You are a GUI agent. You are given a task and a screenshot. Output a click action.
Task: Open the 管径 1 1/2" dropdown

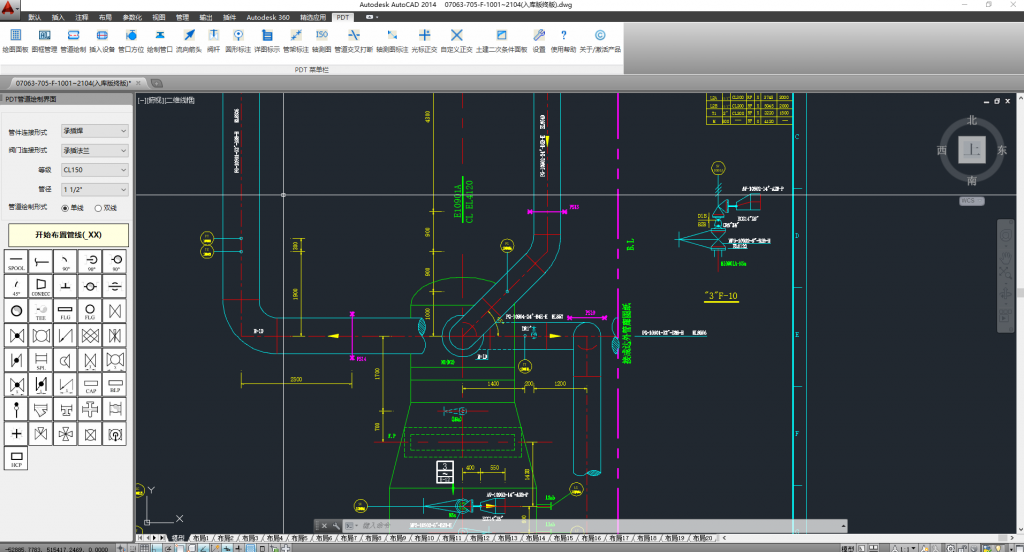point(95,189)
